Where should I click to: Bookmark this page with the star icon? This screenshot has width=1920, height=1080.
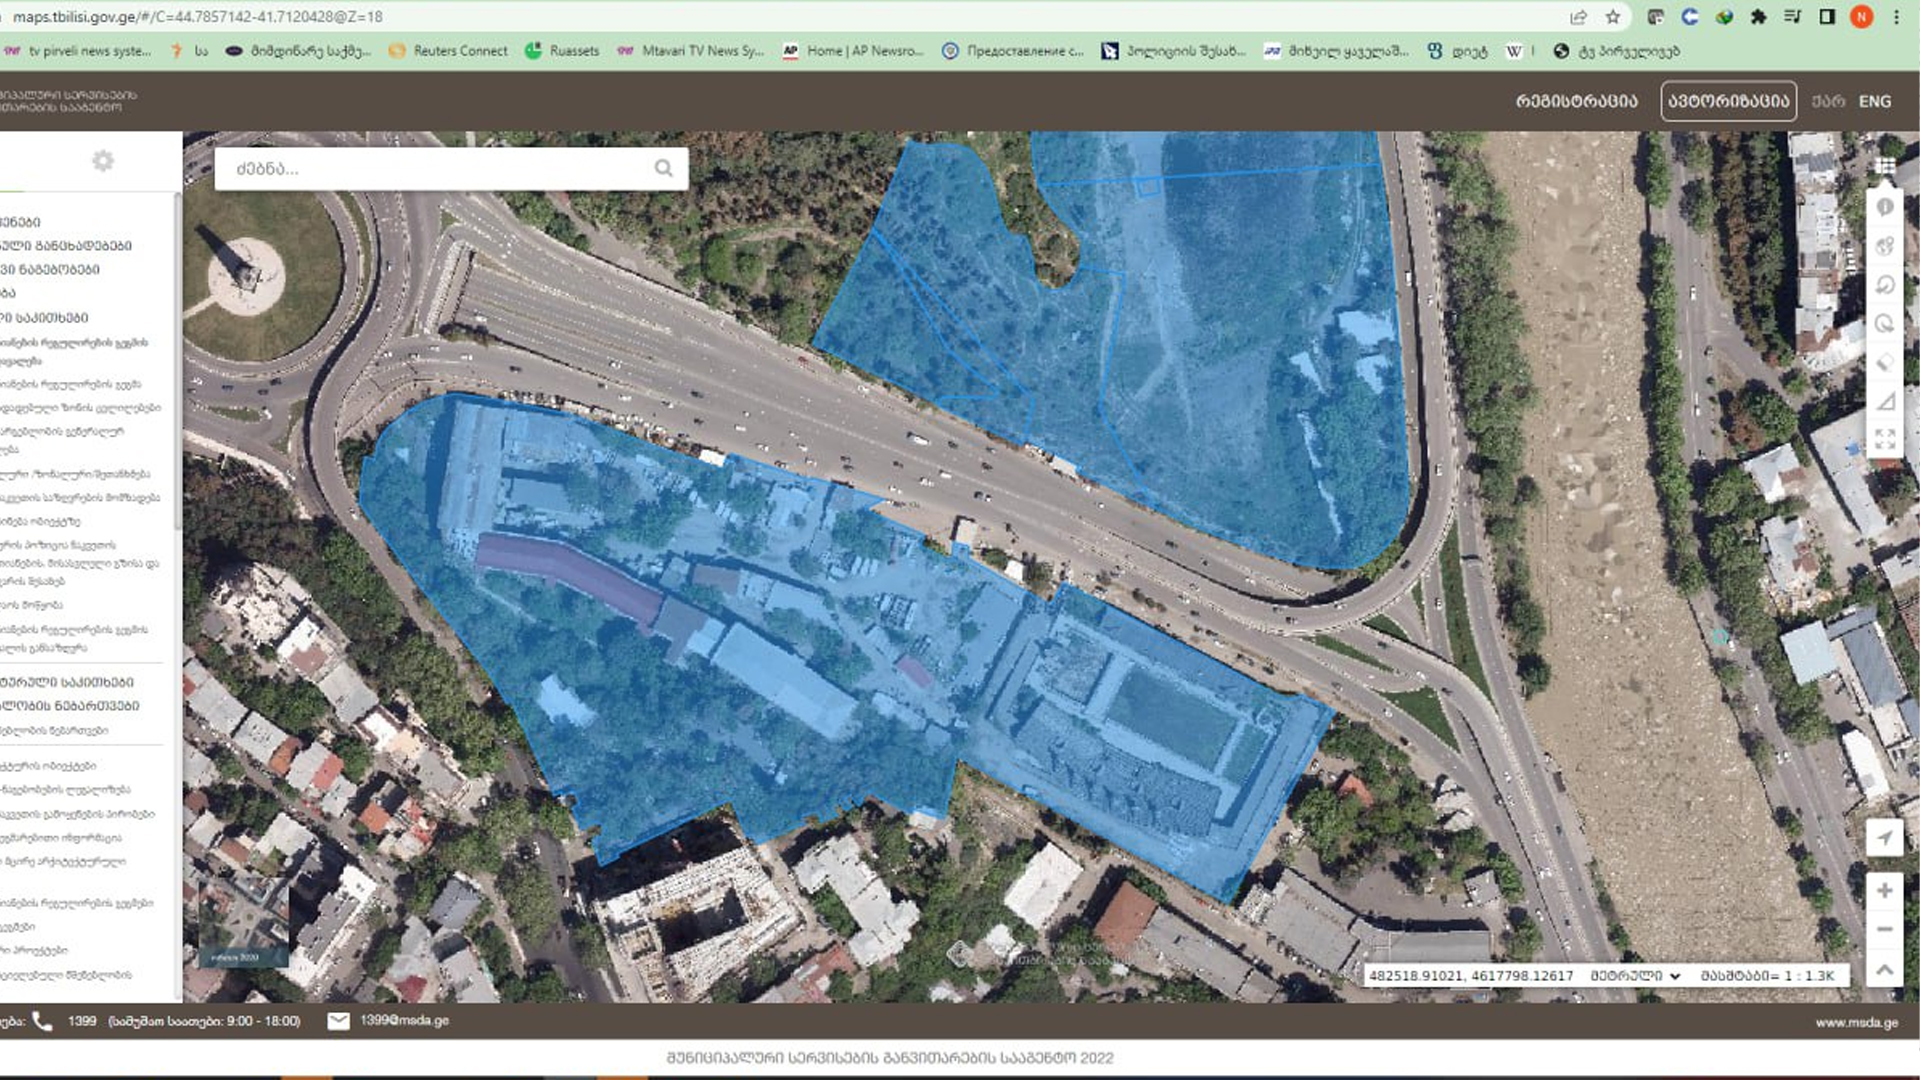pyautogui.click(x=1613, y=17)
